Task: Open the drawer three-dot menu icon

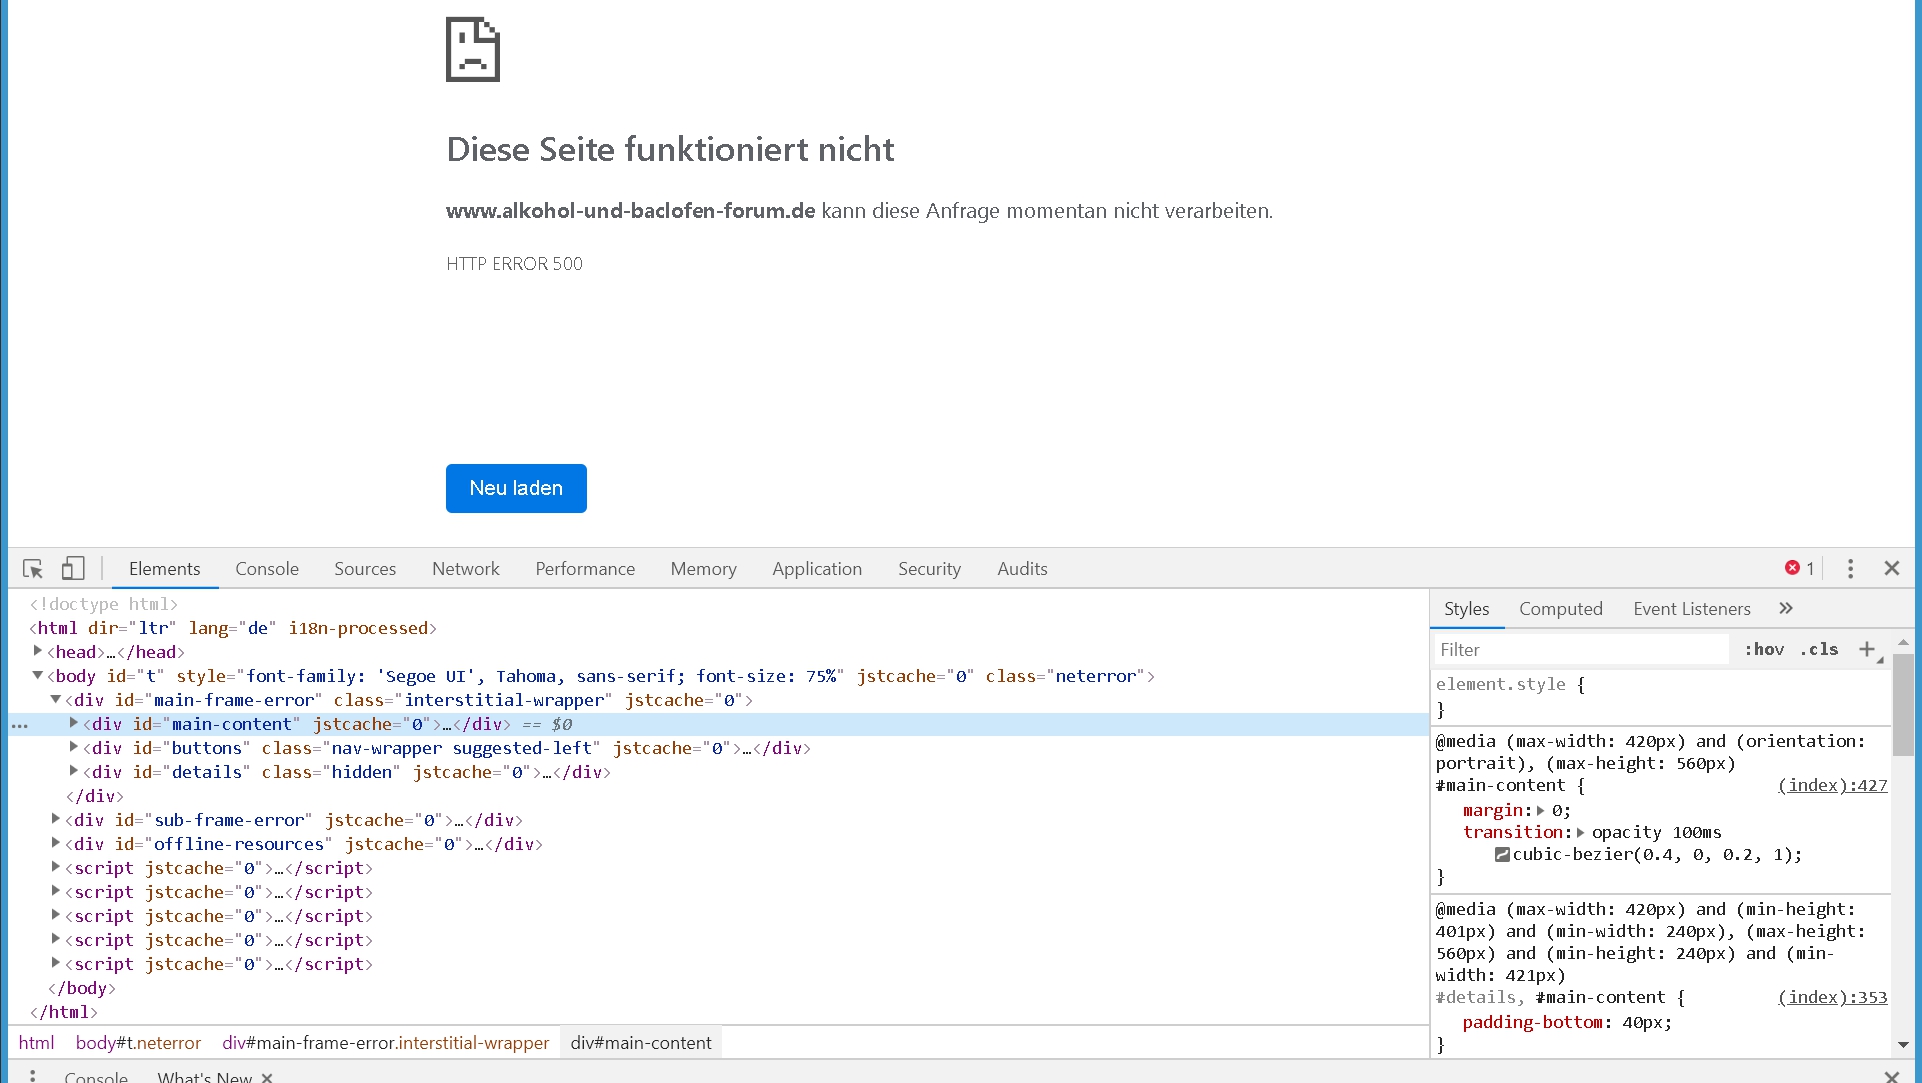Action: click(x=33, y=1076)
